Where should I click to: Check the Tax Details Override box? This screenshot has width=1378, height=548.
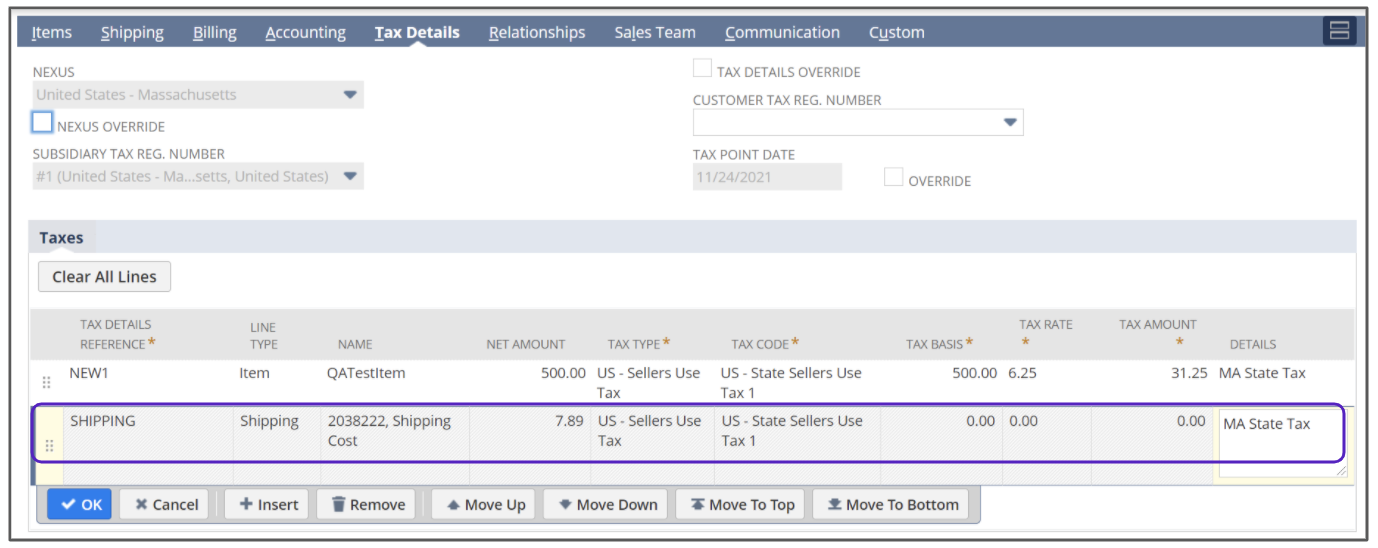pos(703,69)
